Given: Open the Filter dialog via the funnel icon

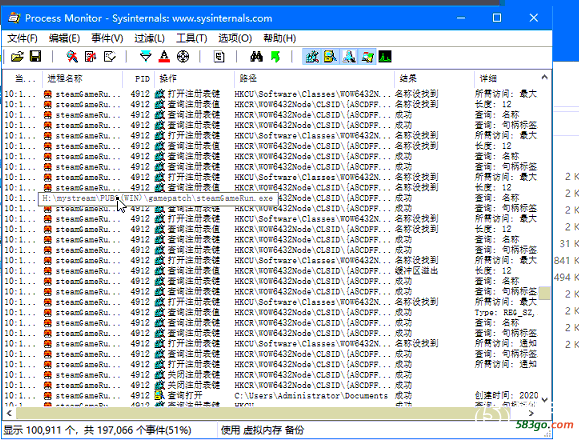Looking at the screenshot, I should (146, 56).
